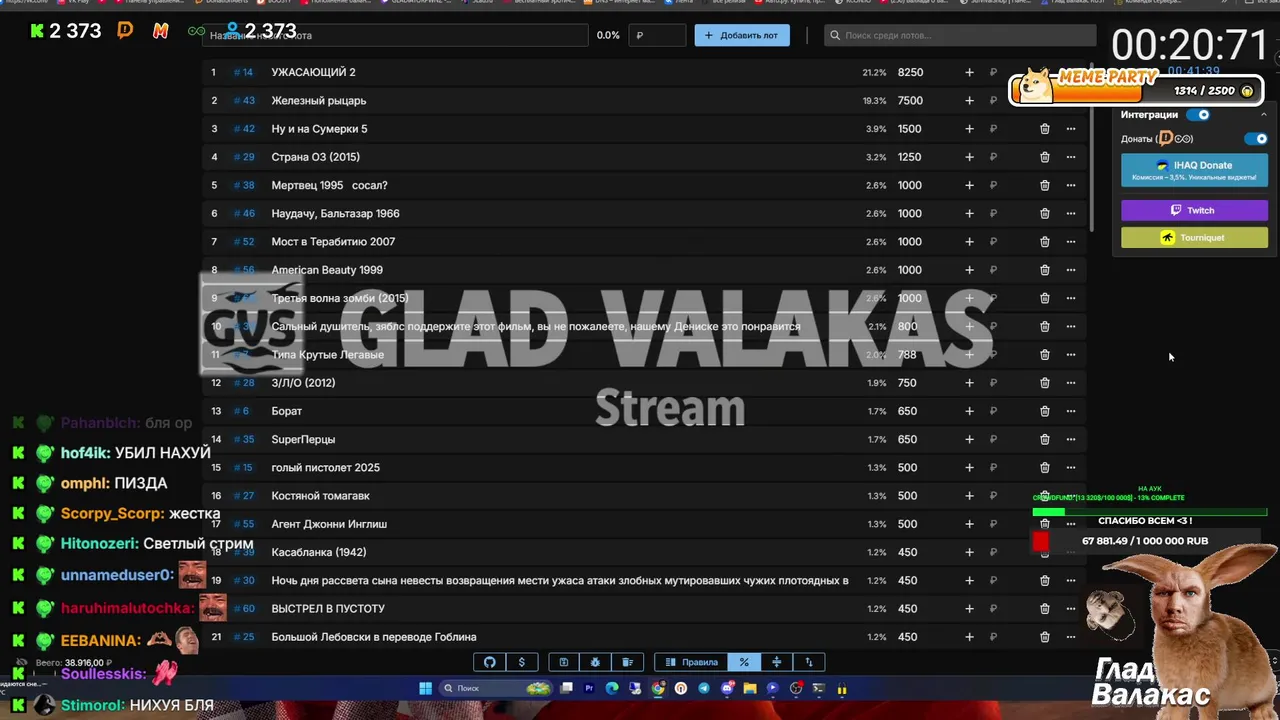
Task: Delete the SuperПерцы lot
Action: click(x=1044, y=439)
